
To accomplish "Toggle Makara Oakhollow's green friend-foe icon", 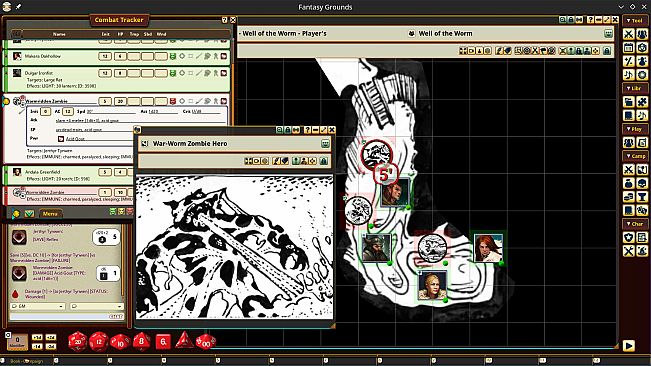I will coord(173,56).
